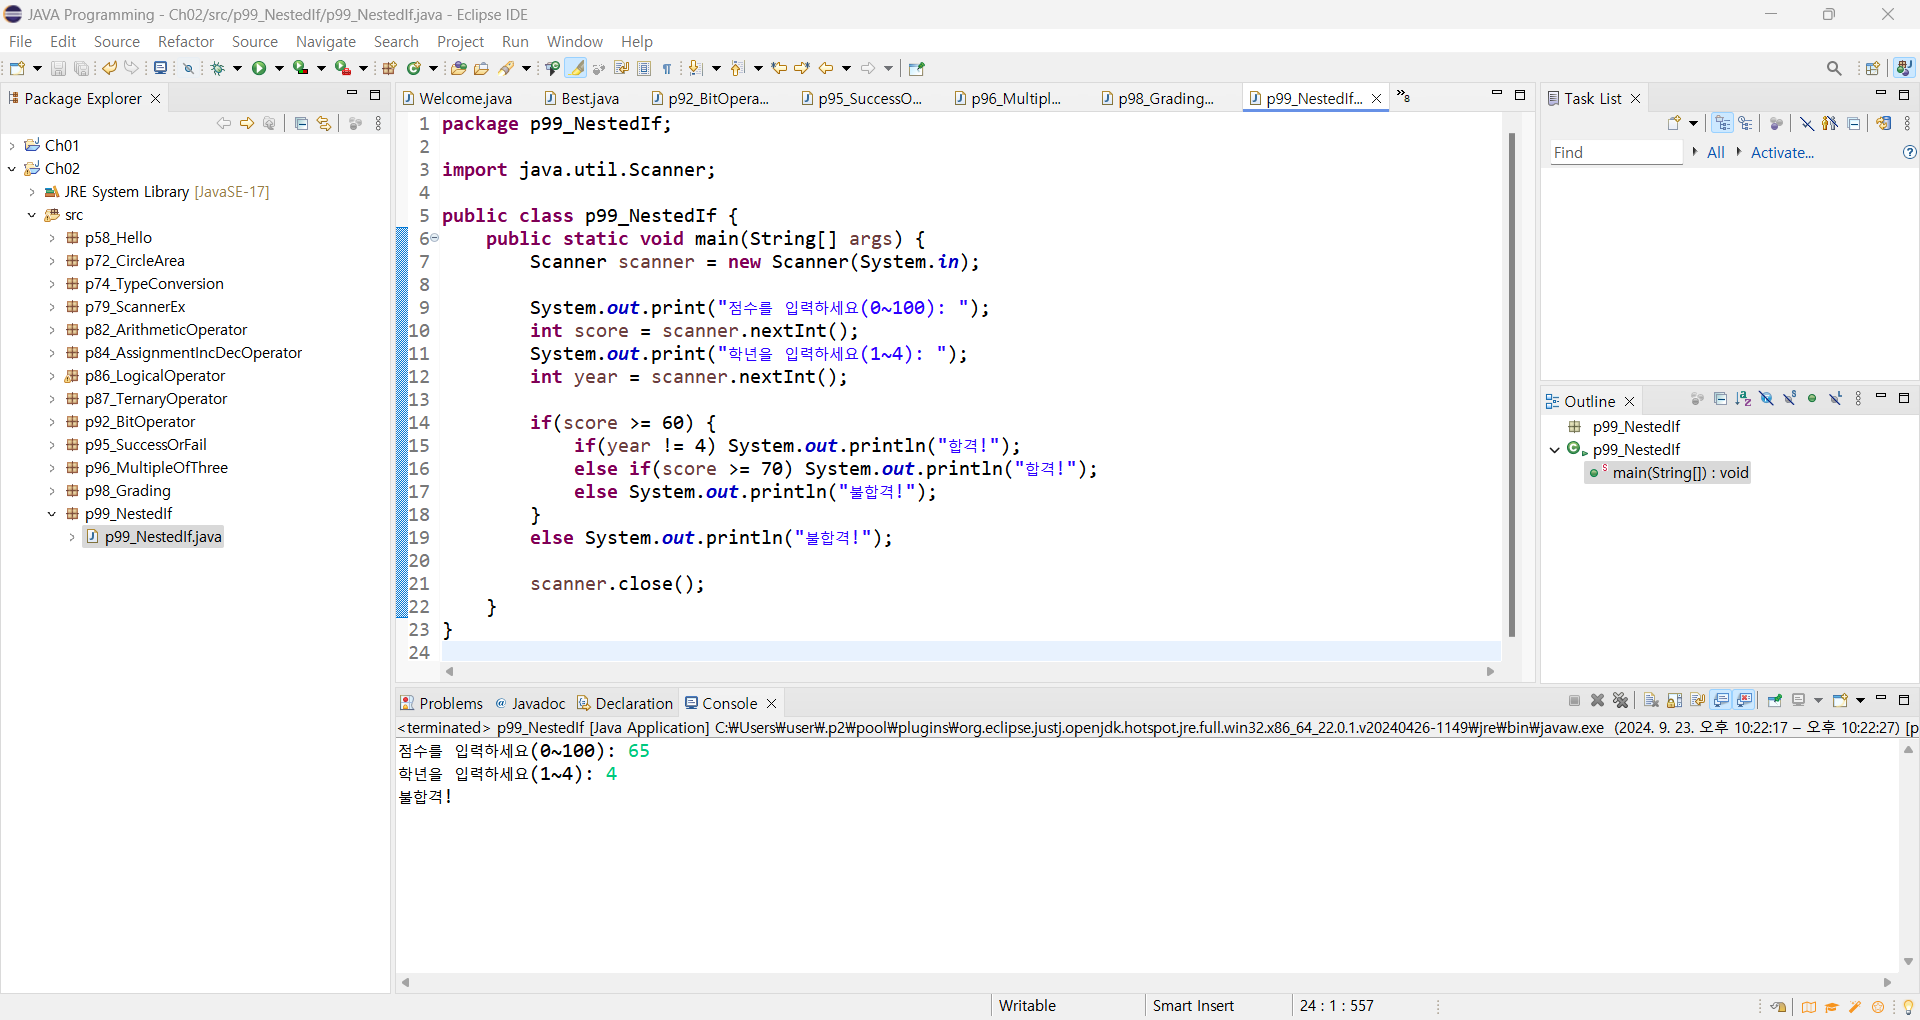This screenshot has height=1020, width=1920.
Task: Click the Save All toolbar icon
Action: (x=81, y=68)
